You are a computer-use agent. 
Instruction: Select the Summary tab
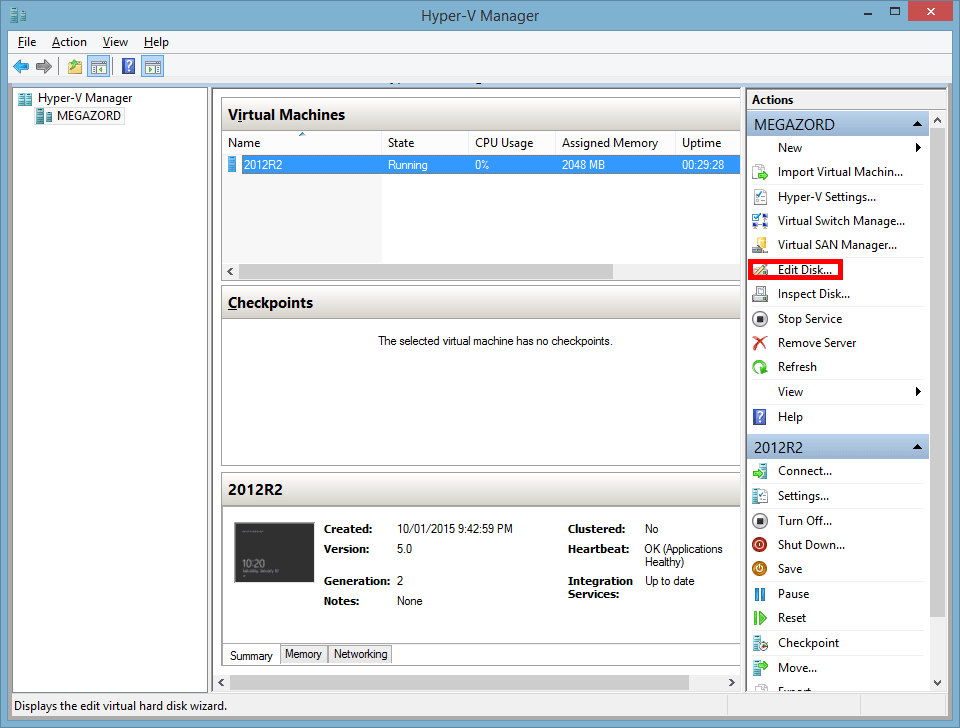pos(251,655)
